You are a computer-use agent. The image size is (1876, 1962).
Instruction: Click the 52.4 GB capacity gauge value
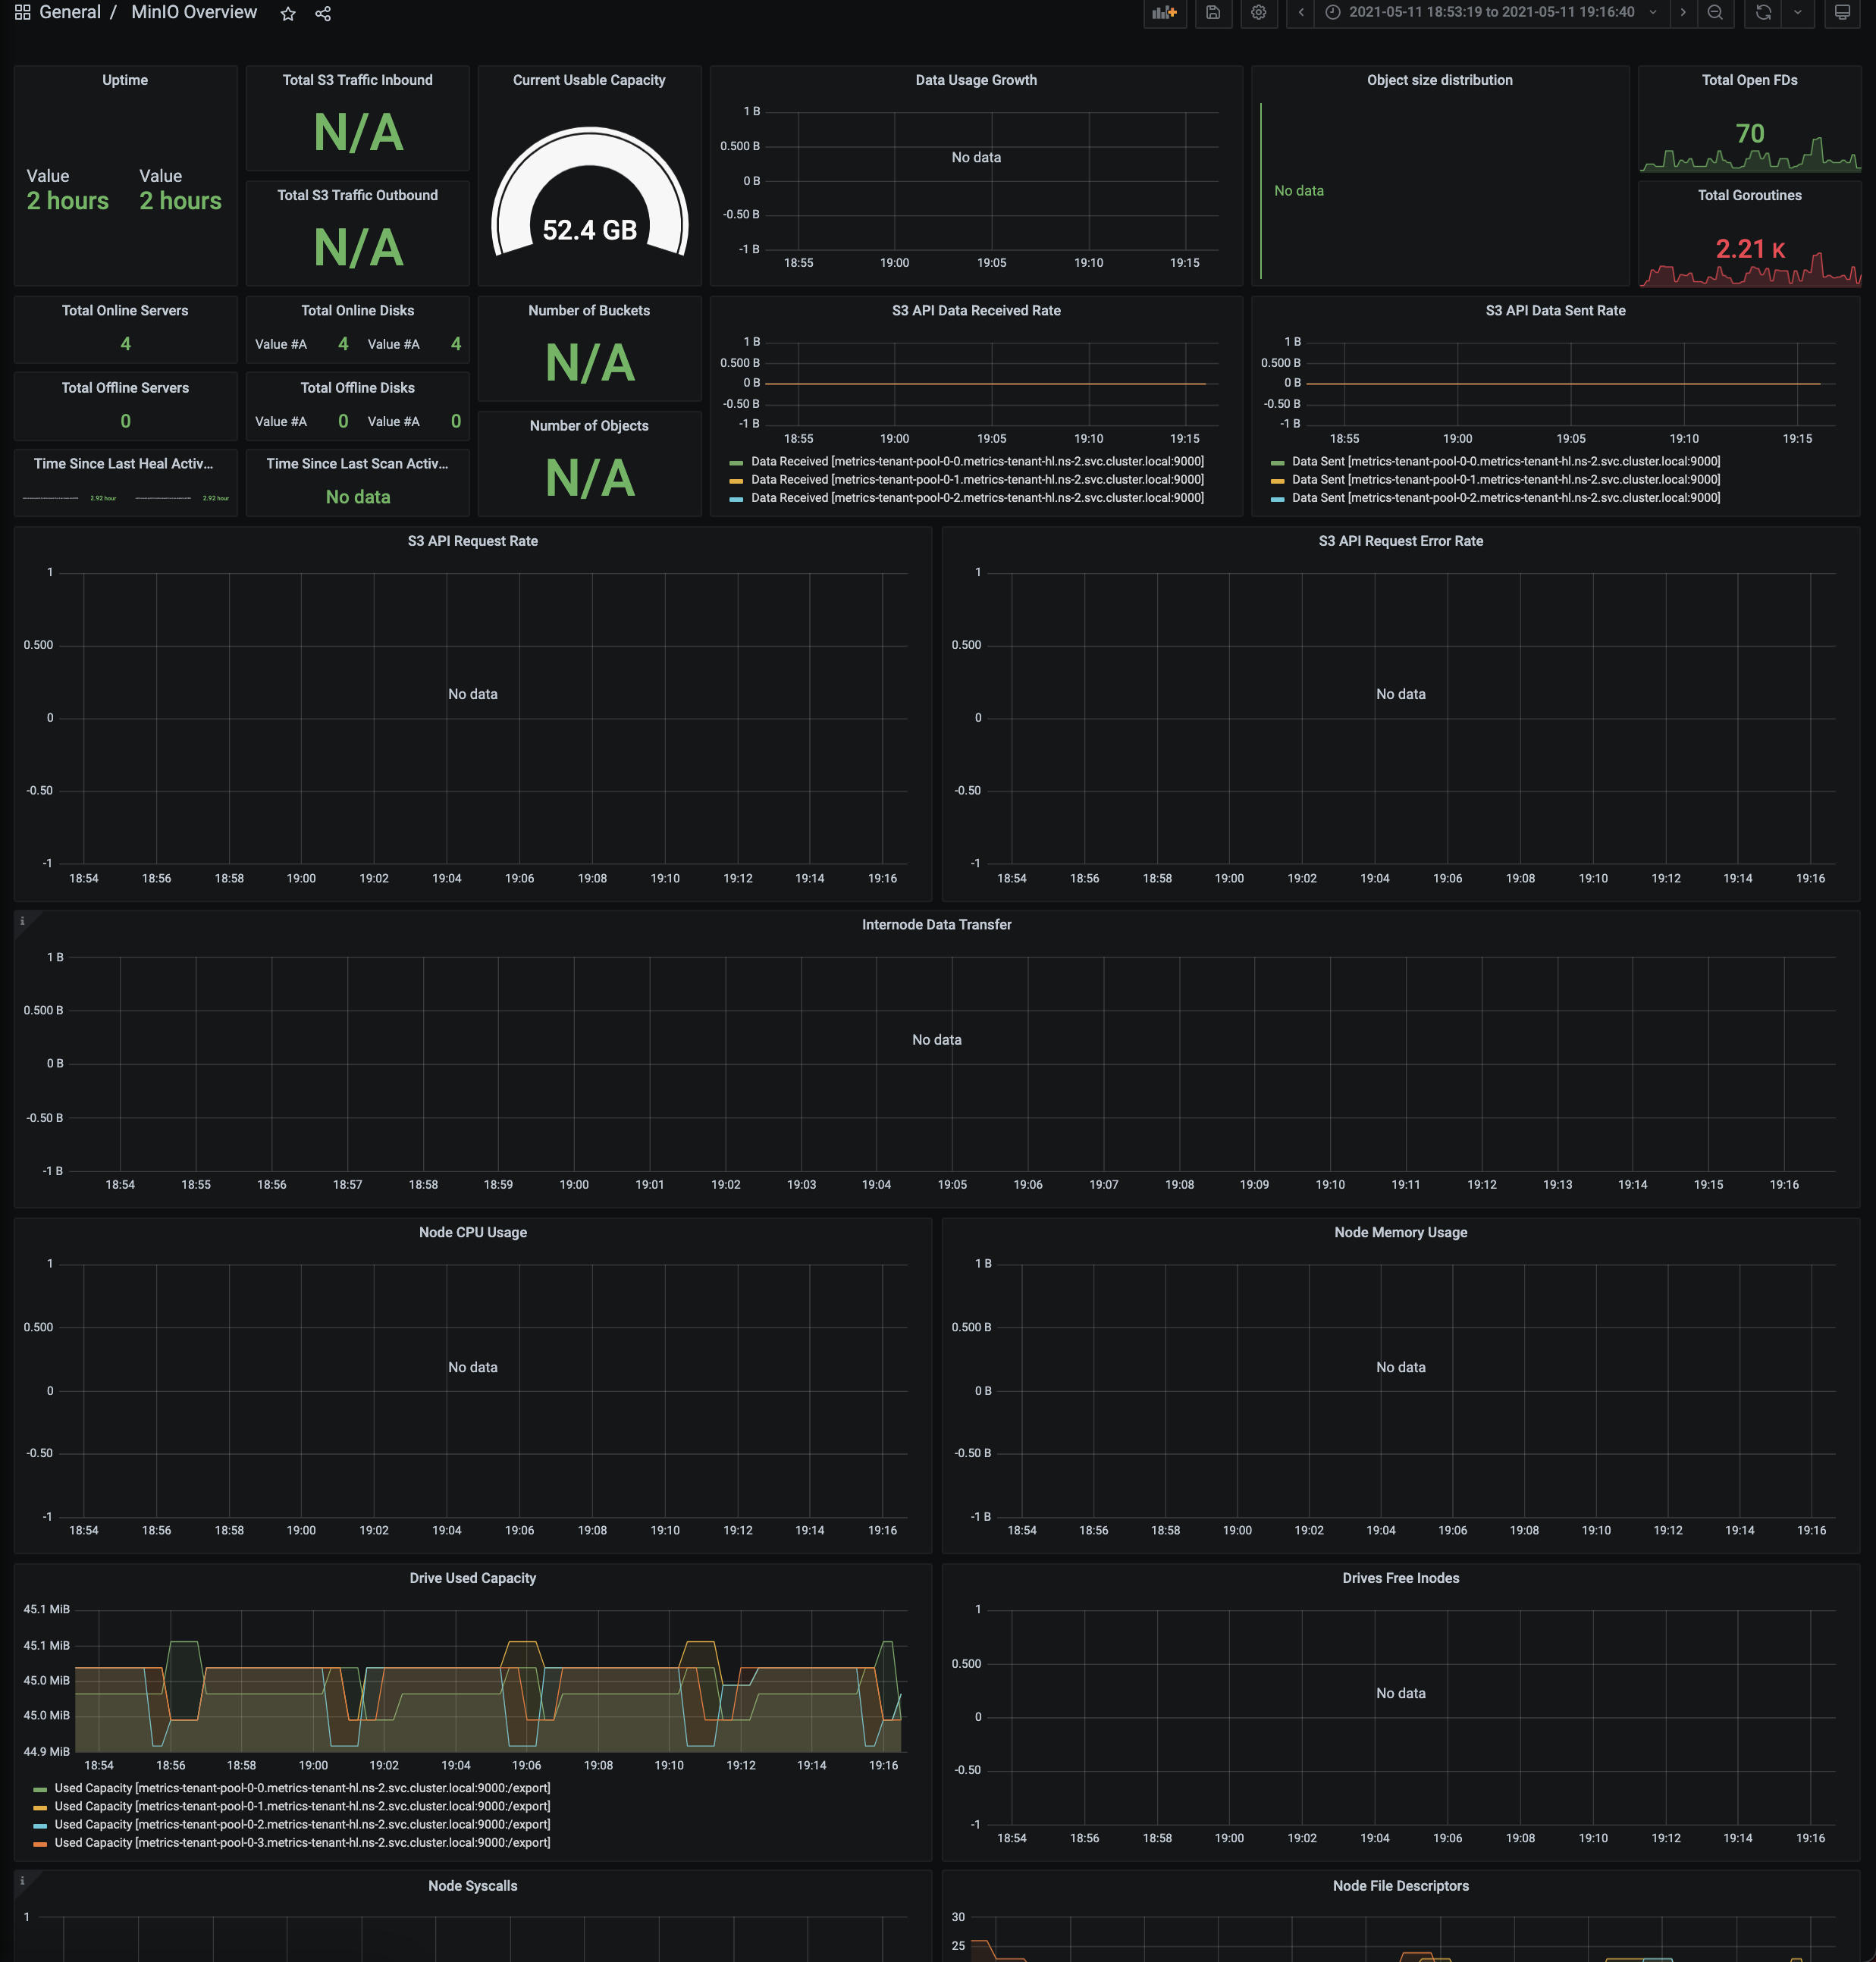(x=589, y=231)
